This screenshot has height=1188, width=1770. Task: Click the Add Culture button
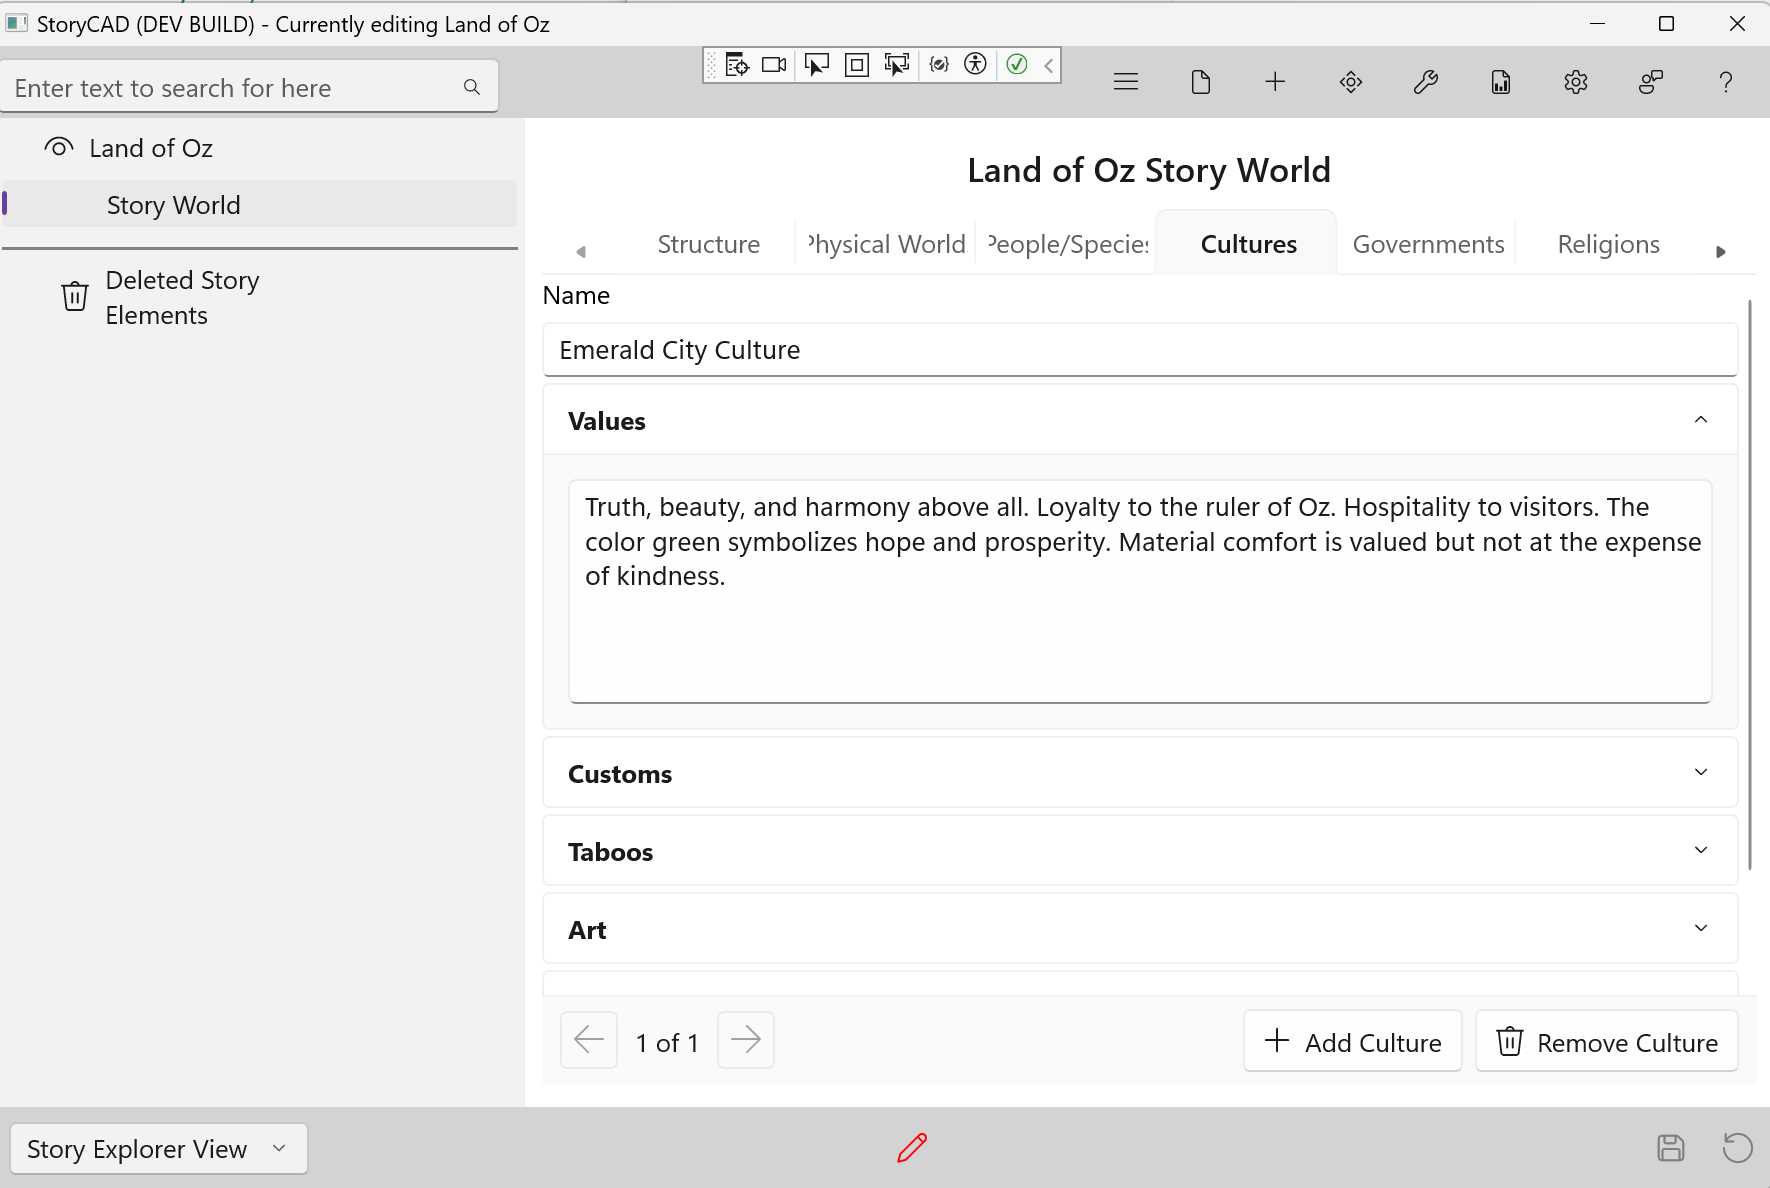[1352, 1042]
